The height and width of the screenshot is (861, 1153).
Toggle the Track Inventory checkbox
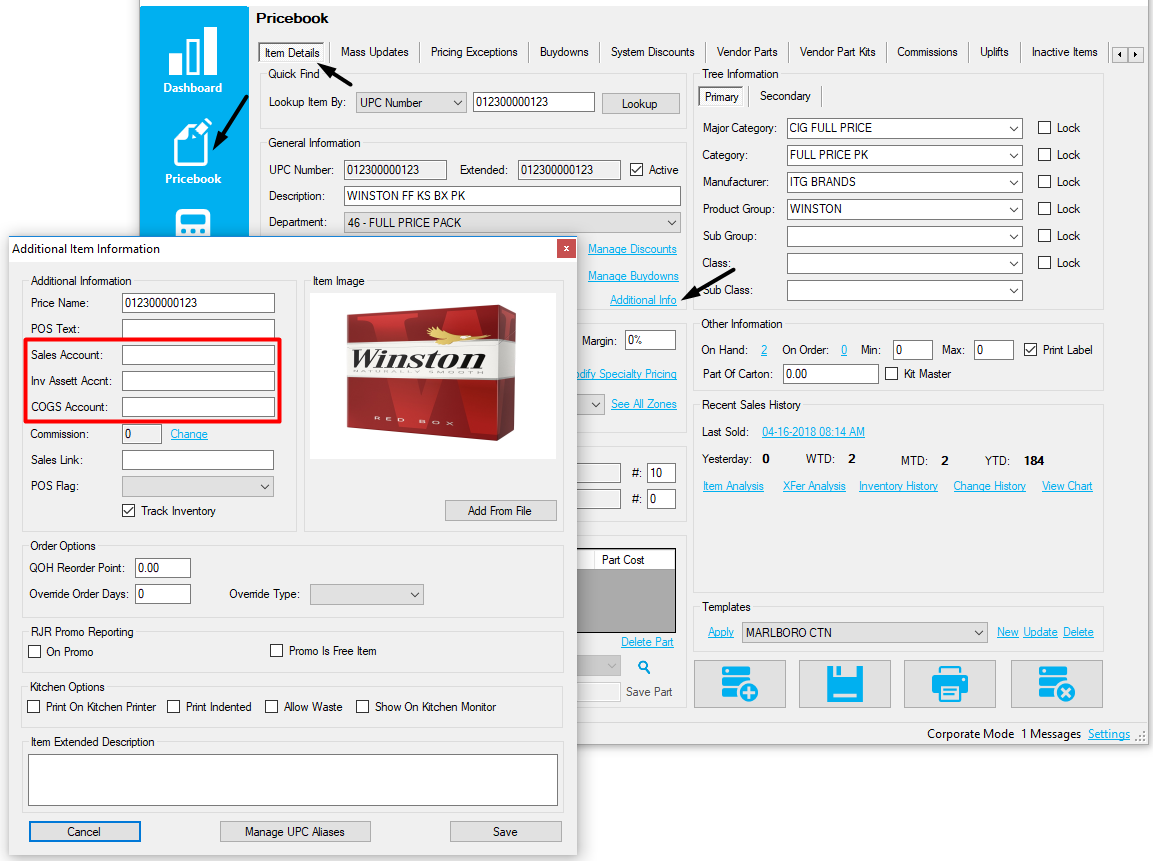point(129,511)
